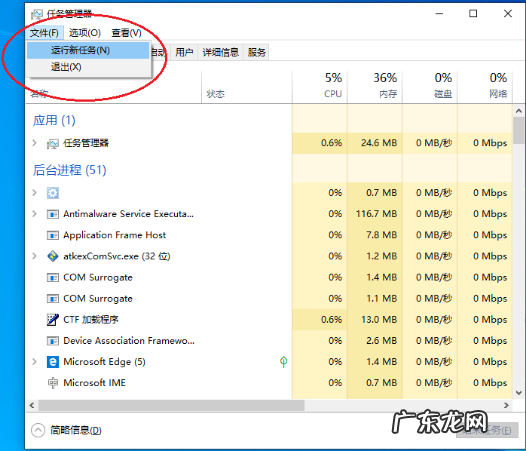Click the Microsoft IME process icon
The image size is (526, 451).
point(53,383)
